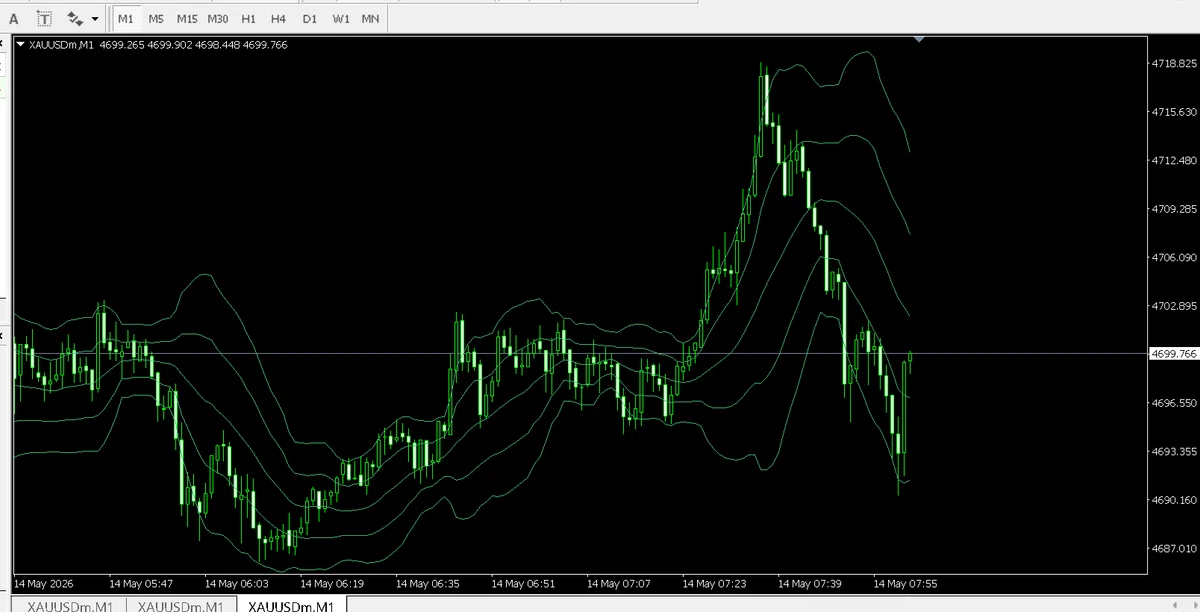Image resolution: width=1200 pixels, height=612 pixels.
Task: Click the 14 May 07:07 time label
Action: coord(619,583)
